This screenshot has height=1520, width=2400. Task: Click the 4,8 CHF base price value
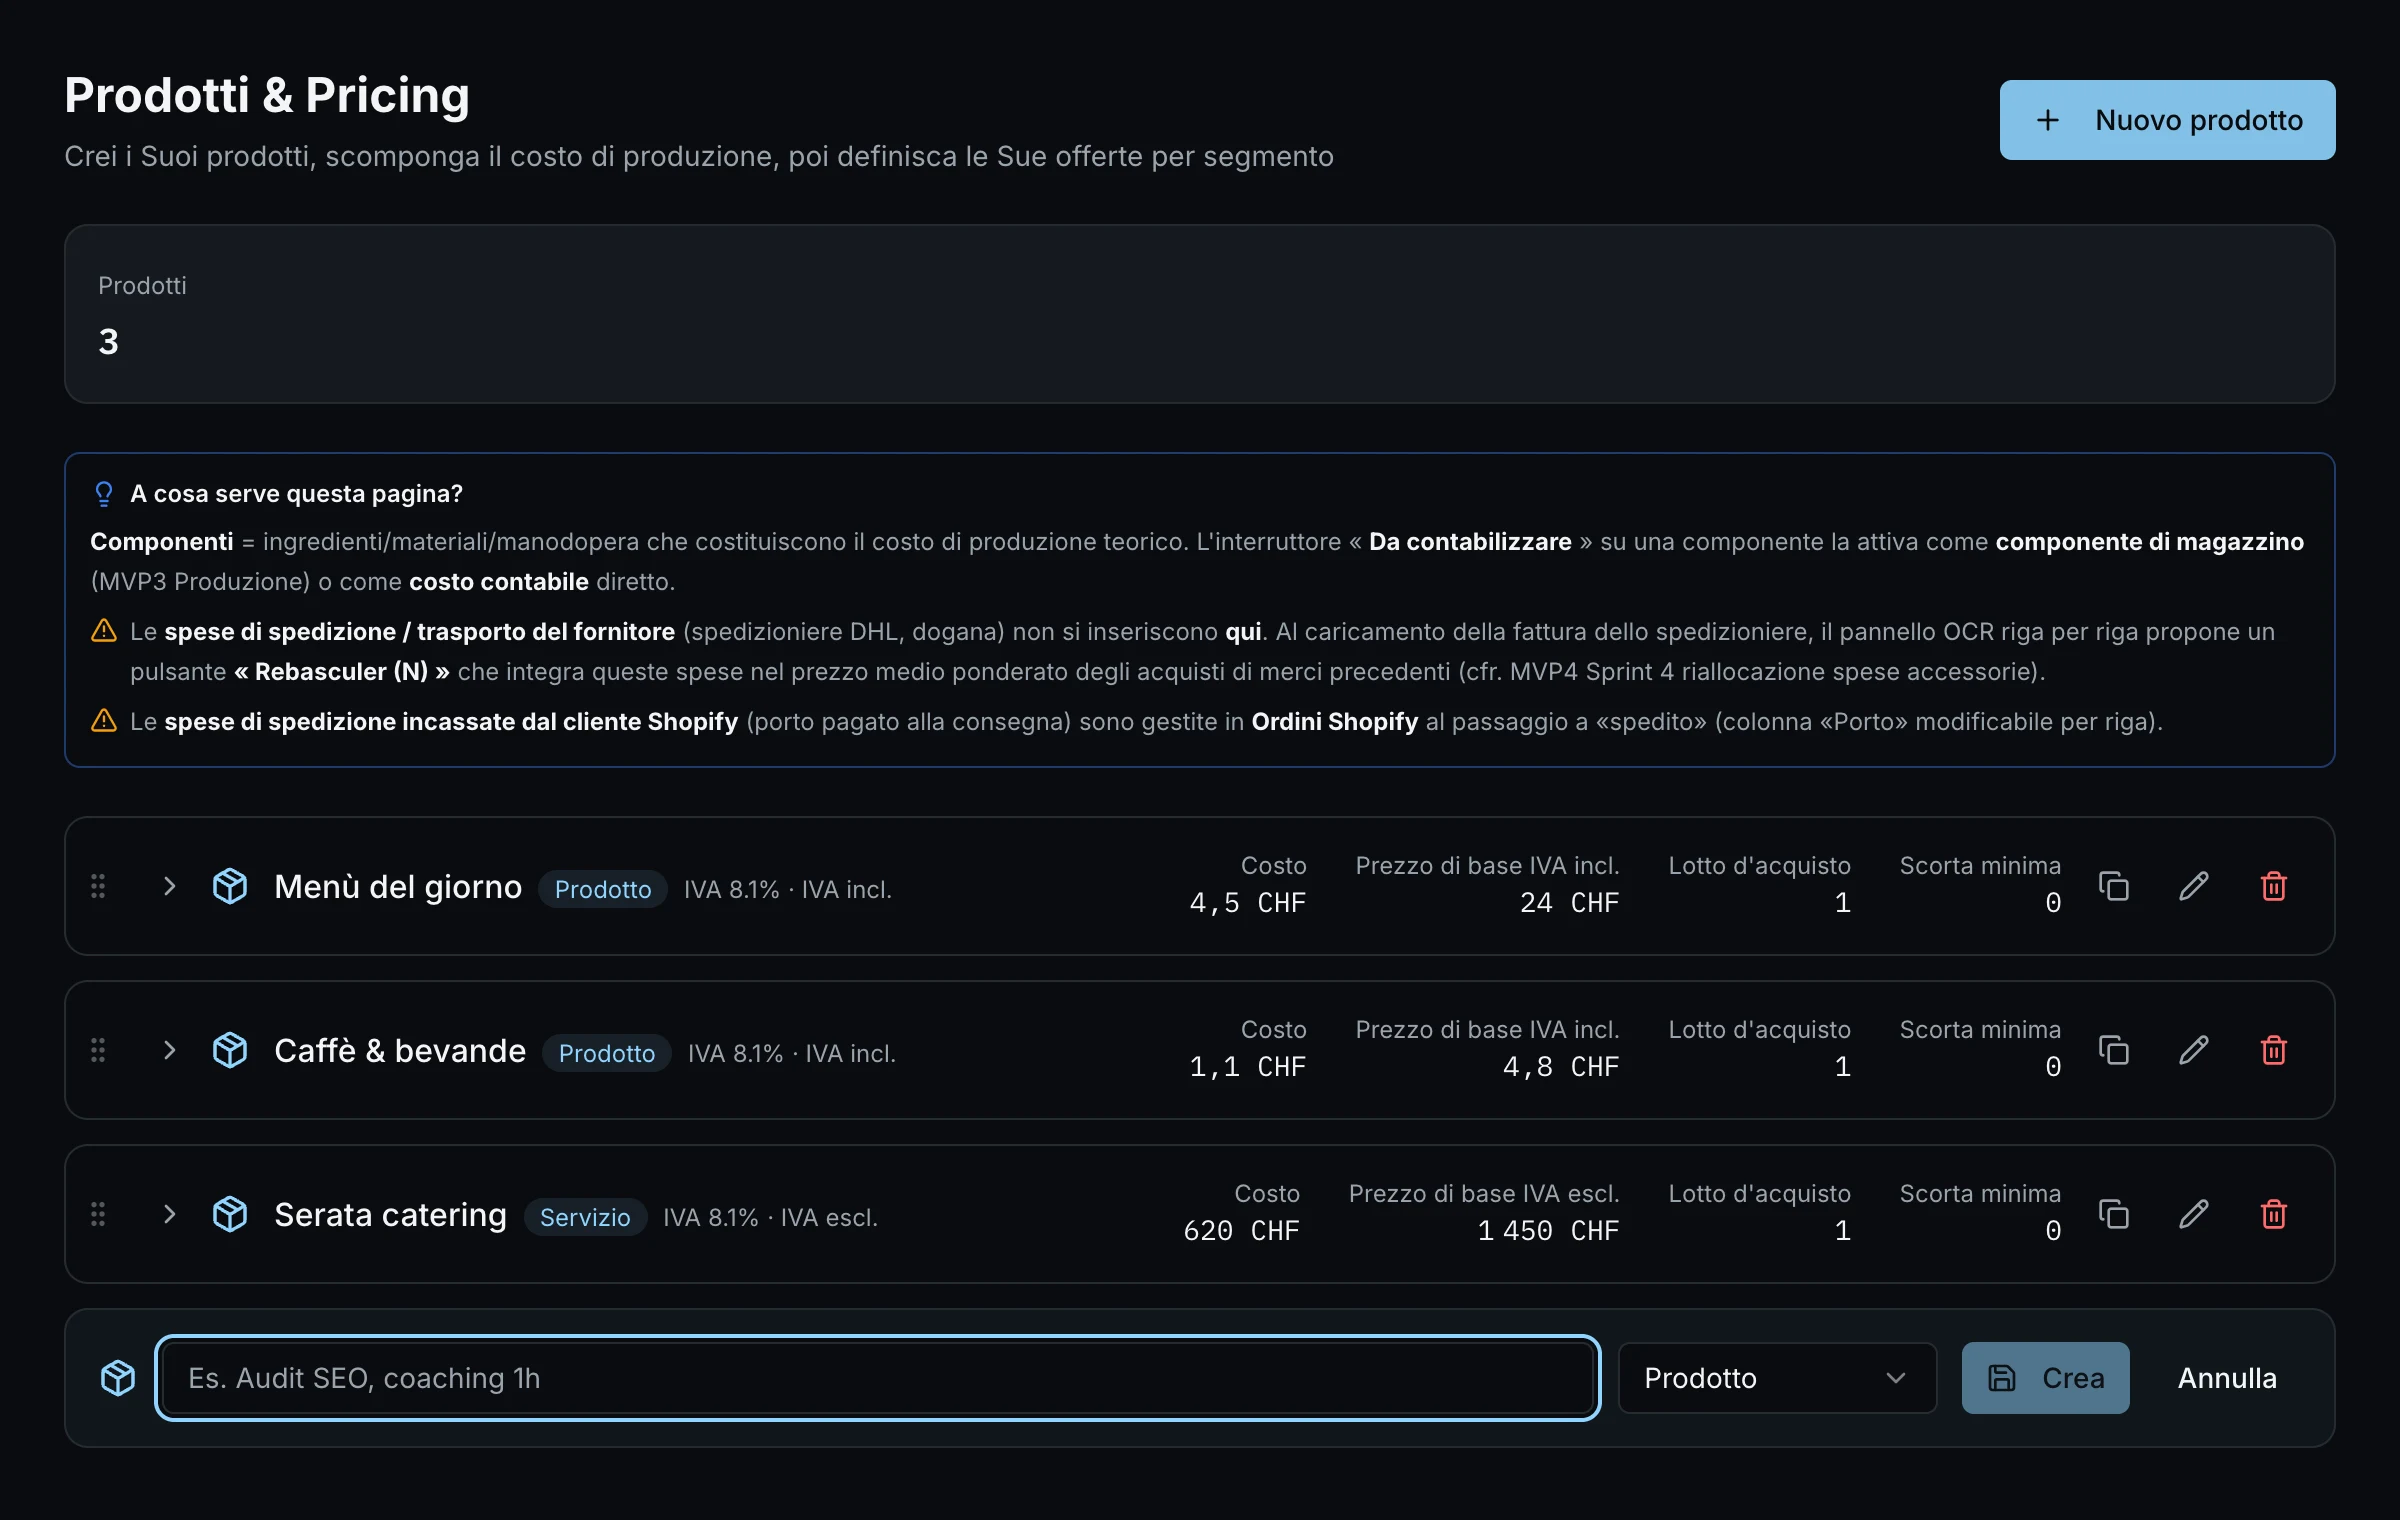(1560, 1067)
